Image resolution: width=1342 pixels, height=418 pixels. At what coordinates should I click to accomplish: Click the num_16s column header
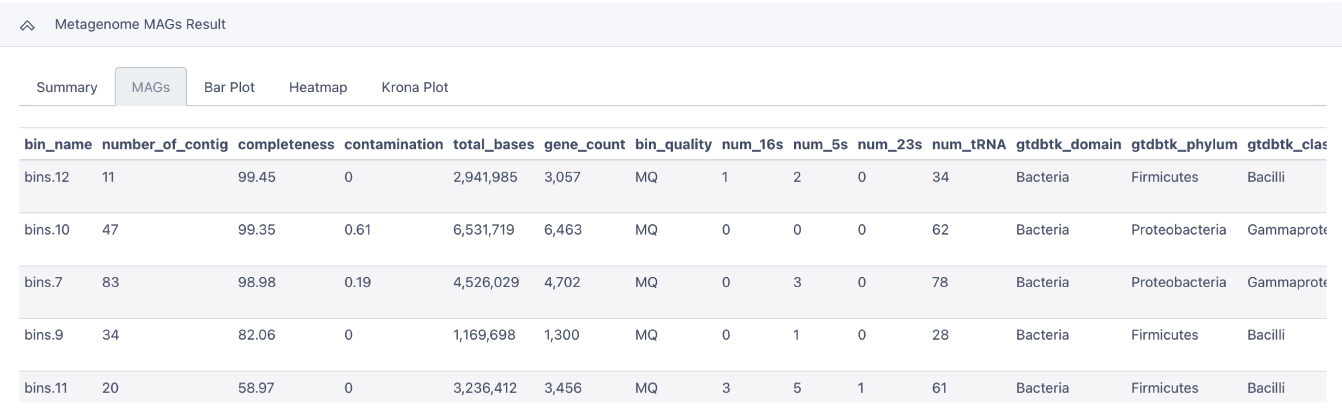click(752, 145)
